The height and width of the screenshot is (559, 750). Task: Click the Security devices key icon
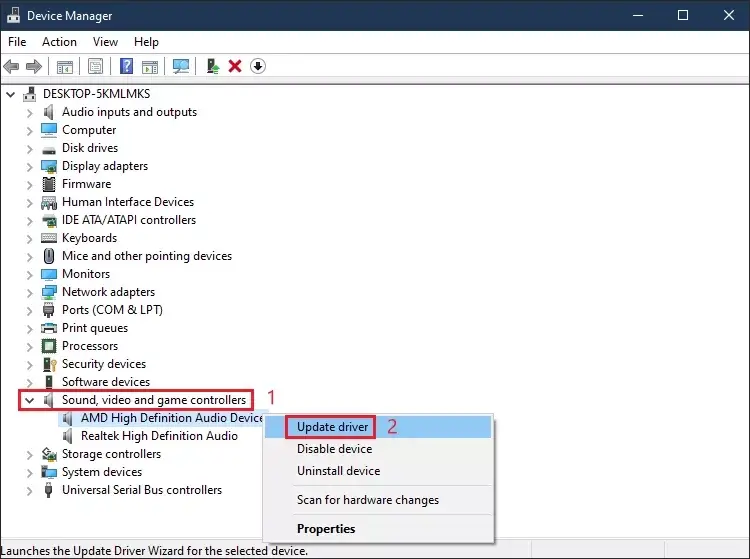pyautogui.click(x=49, y=364)
